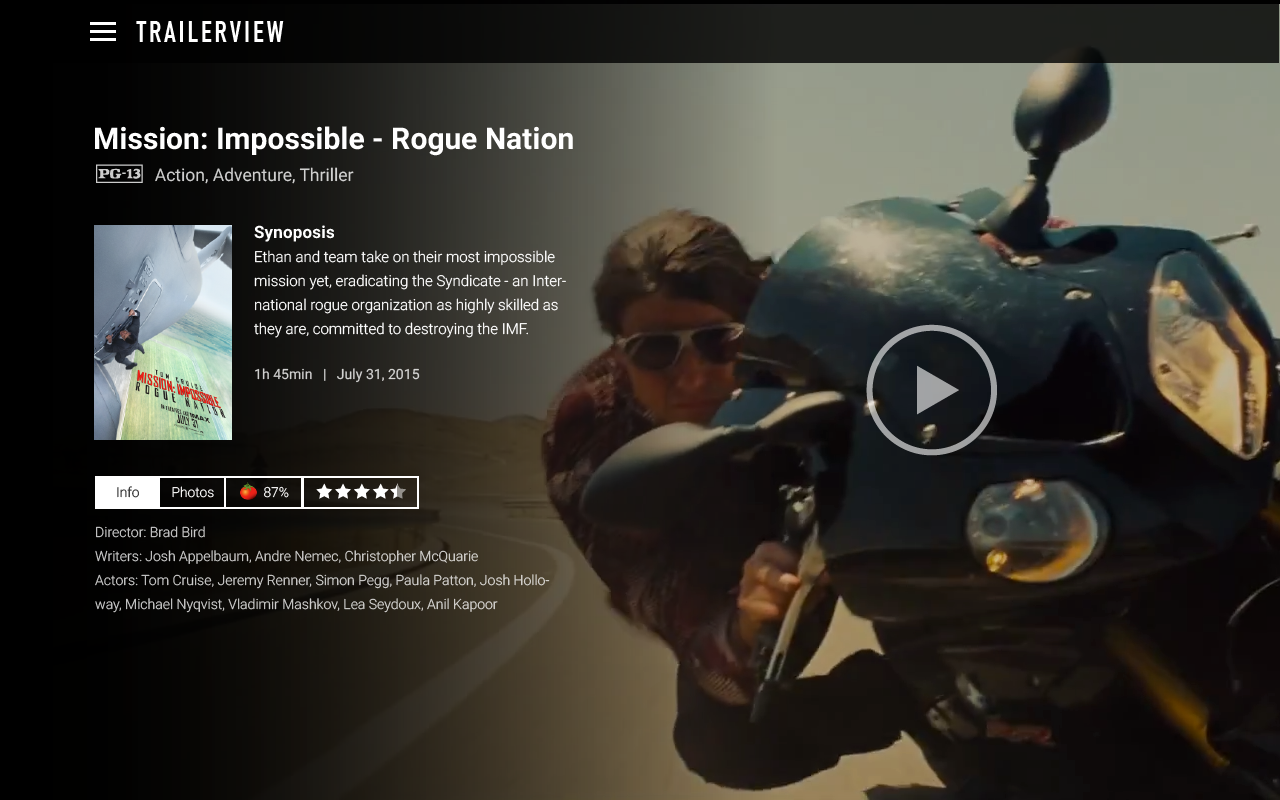The width and height of the screenshot is (1280, 800).
Task: Open the movie poster thumbnail
Action: [x=163, y=332]
